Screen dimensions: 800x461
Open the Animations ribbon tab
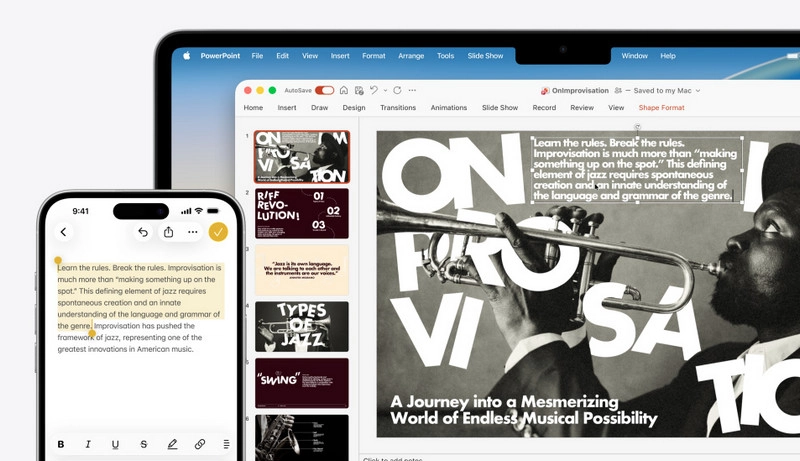tap(448, 108)
